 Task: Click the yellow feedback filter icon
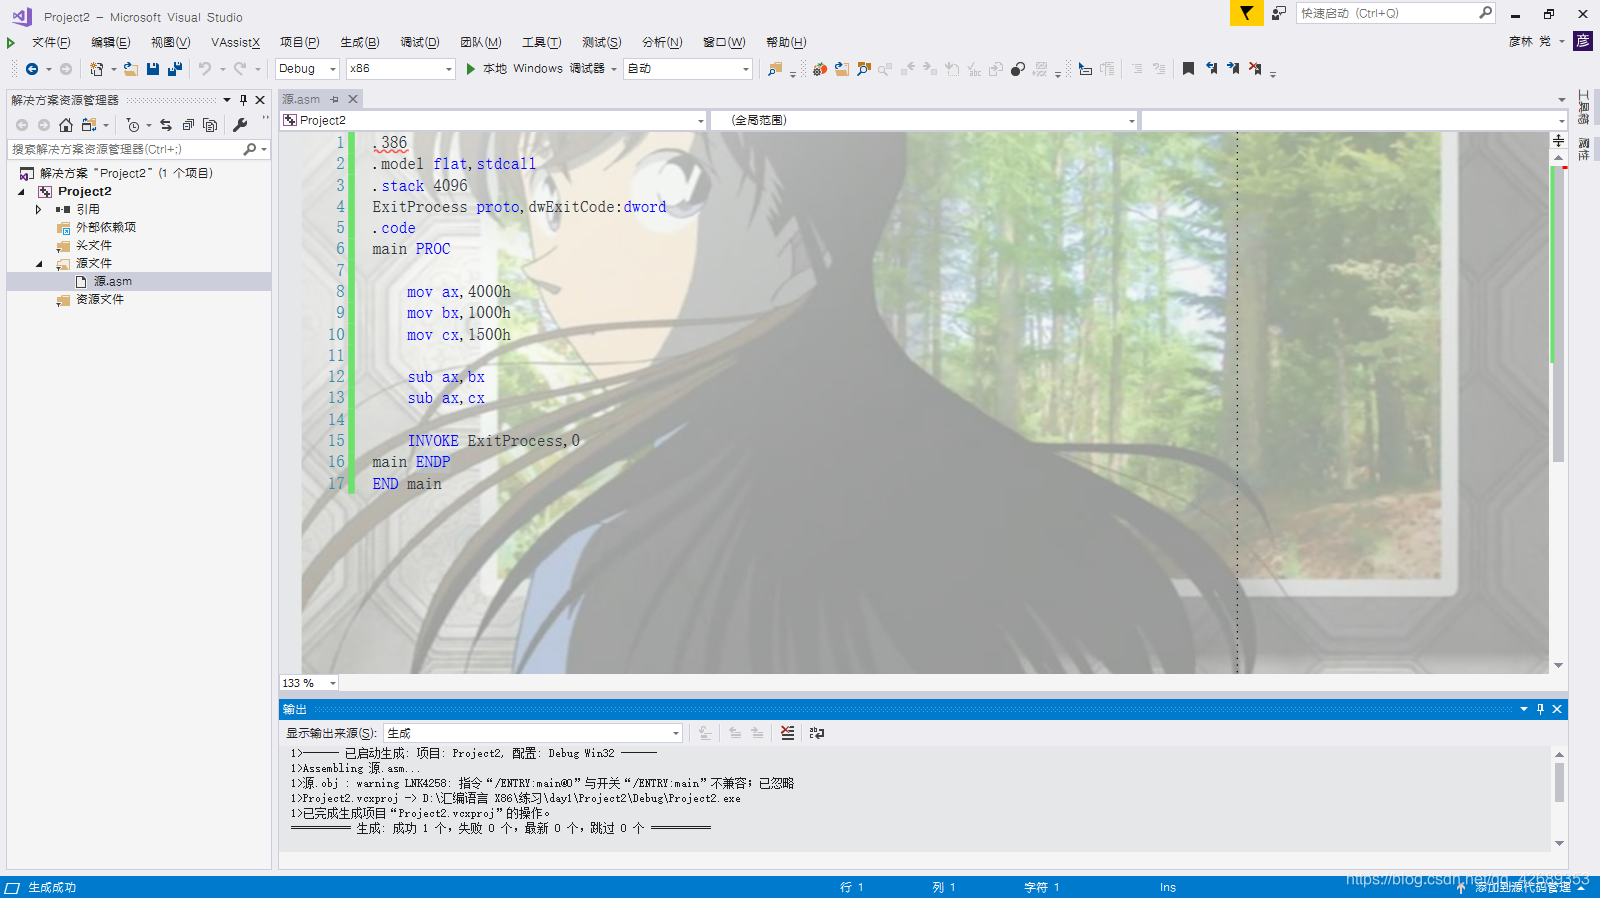click(1246, 13)
